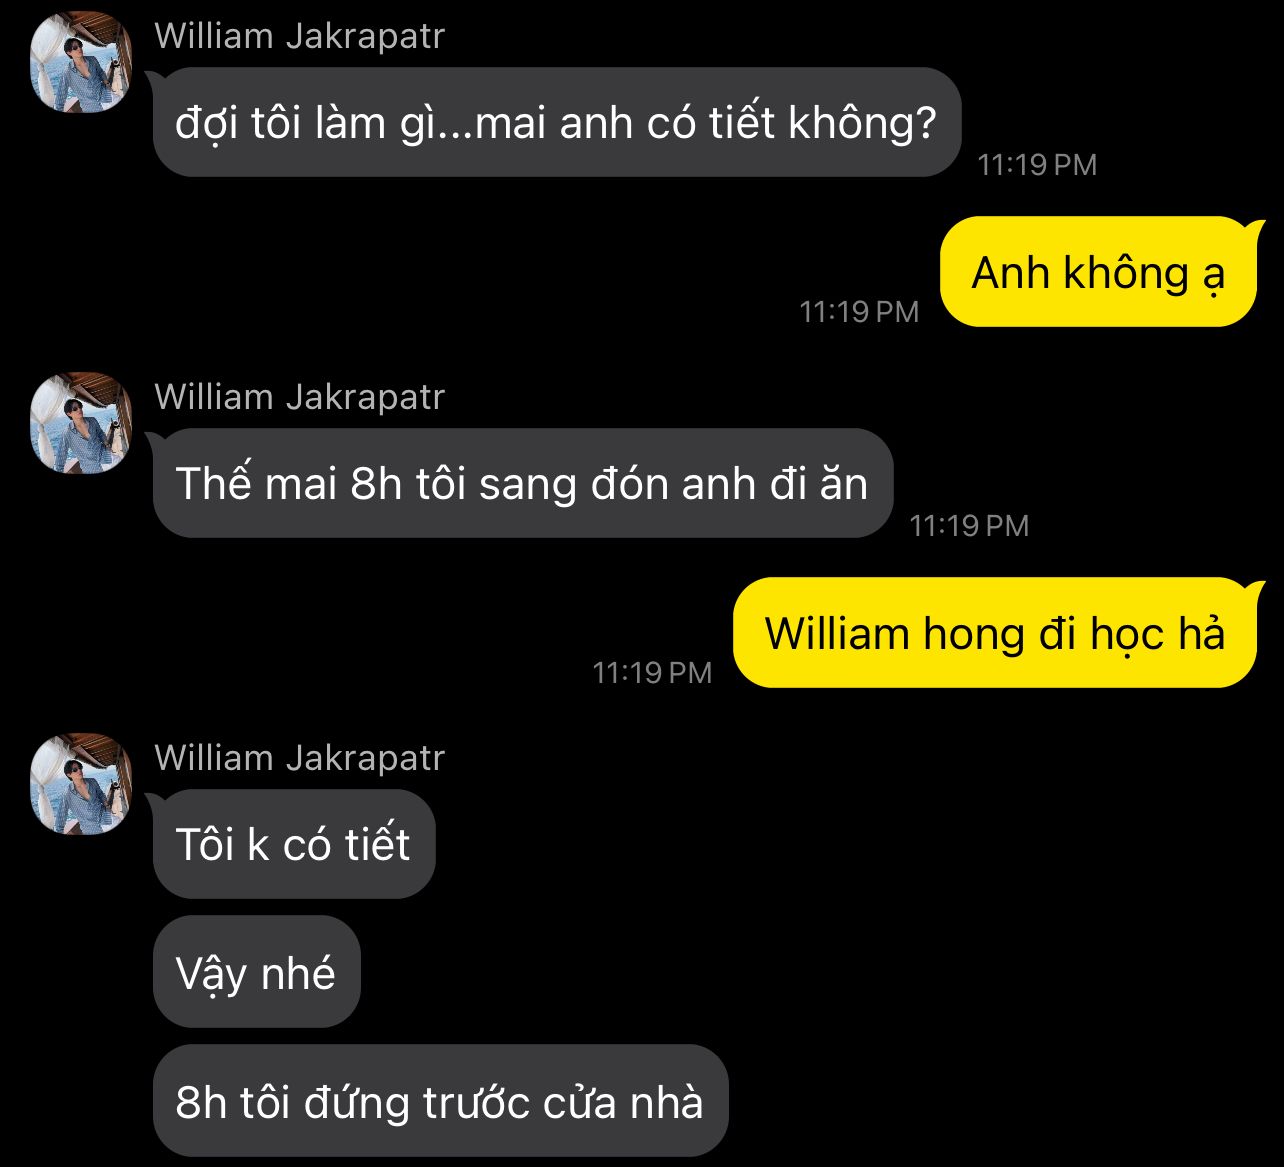The width and height of the screenshot is (1284, 1167).
Task: Tap the first William Jakrapatr avatar
Action: click(x=83, y=62)
